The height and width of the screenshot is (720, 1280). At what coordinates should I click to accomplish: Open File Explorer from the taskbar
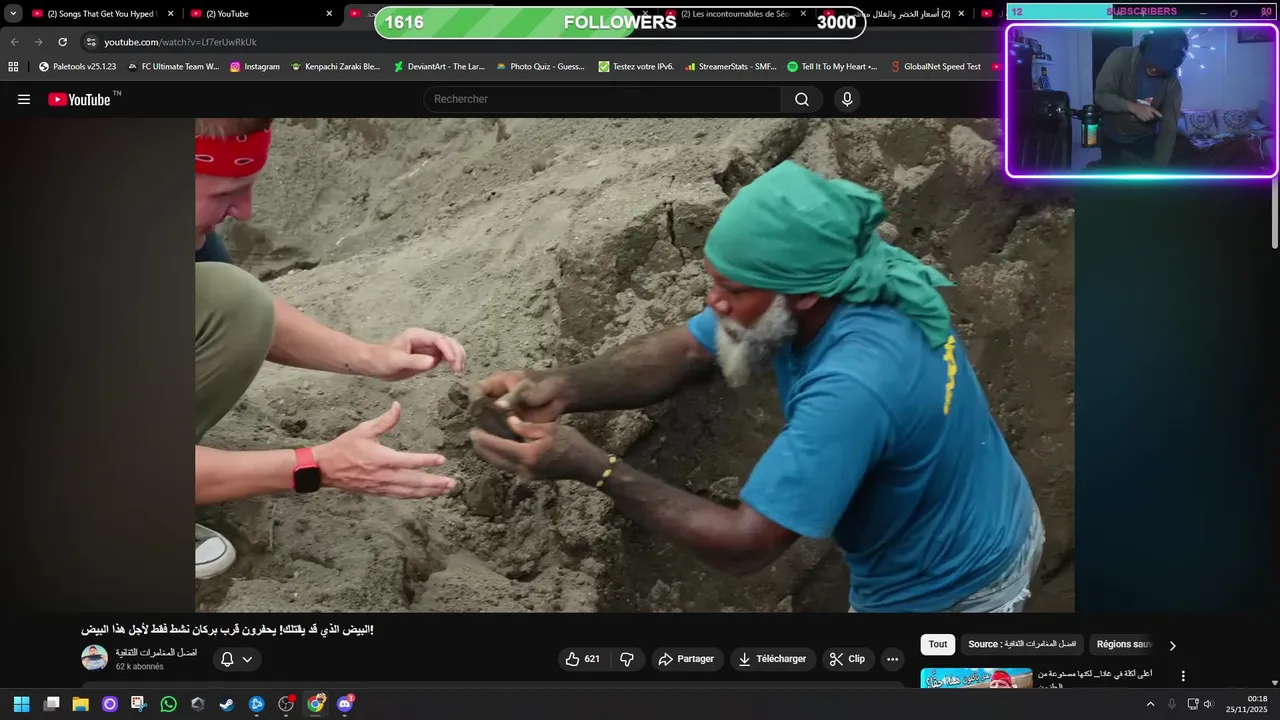(81, 704)
